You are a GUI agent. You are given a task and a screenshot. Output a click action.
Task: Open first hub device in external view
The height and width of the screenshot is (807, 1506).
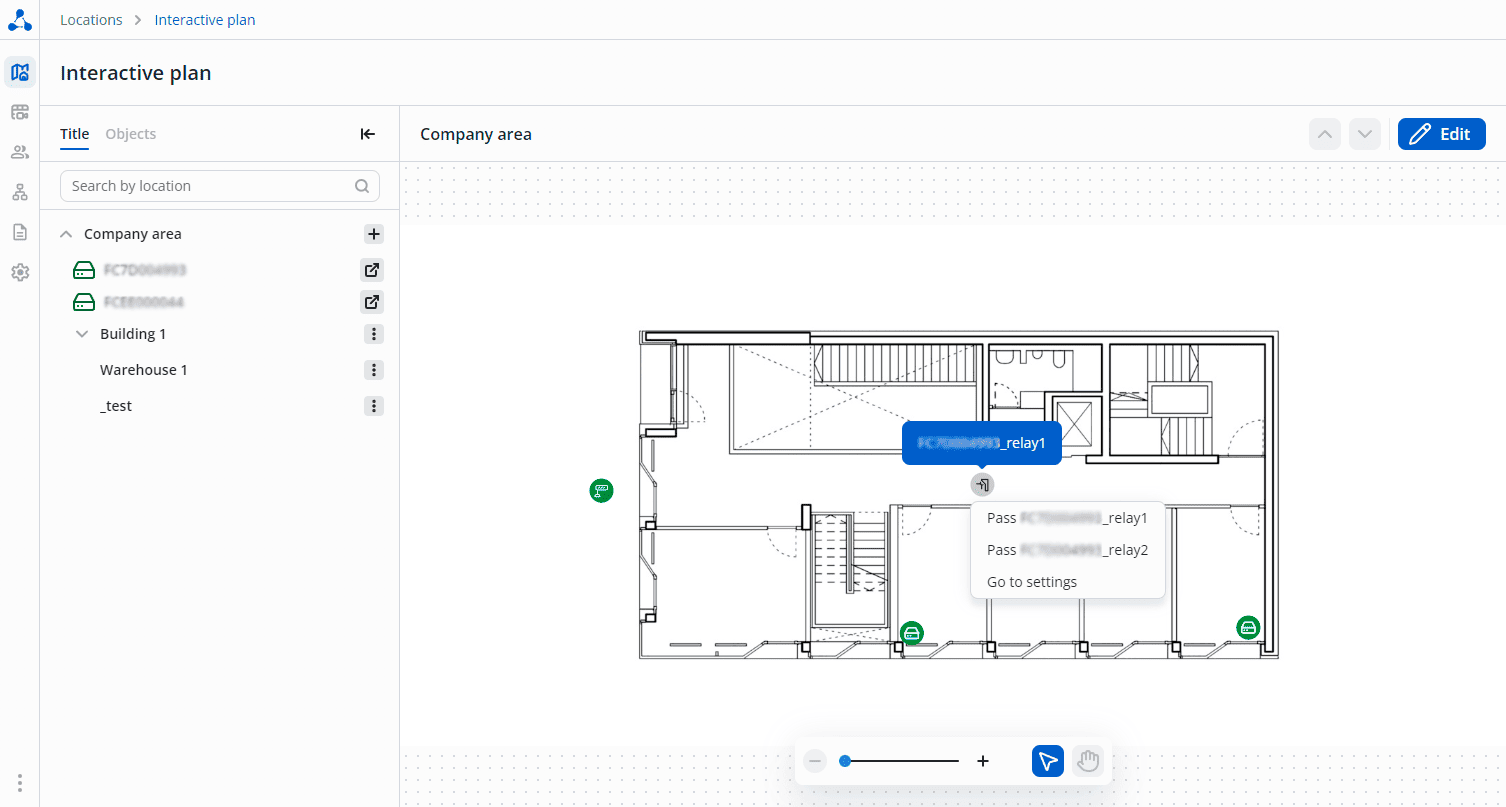(372, 270)
